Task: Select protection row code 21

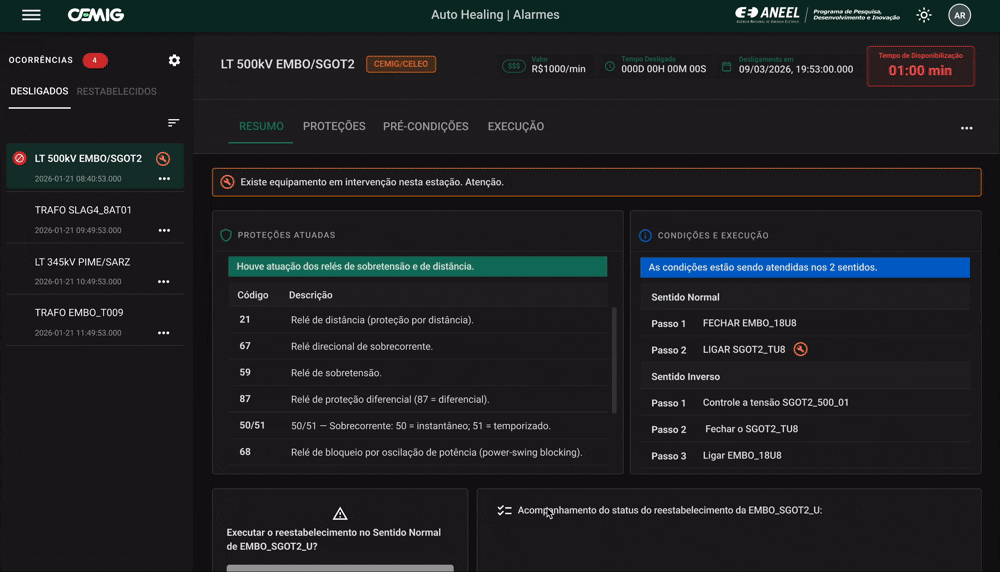Action: [x=419, y=320]
